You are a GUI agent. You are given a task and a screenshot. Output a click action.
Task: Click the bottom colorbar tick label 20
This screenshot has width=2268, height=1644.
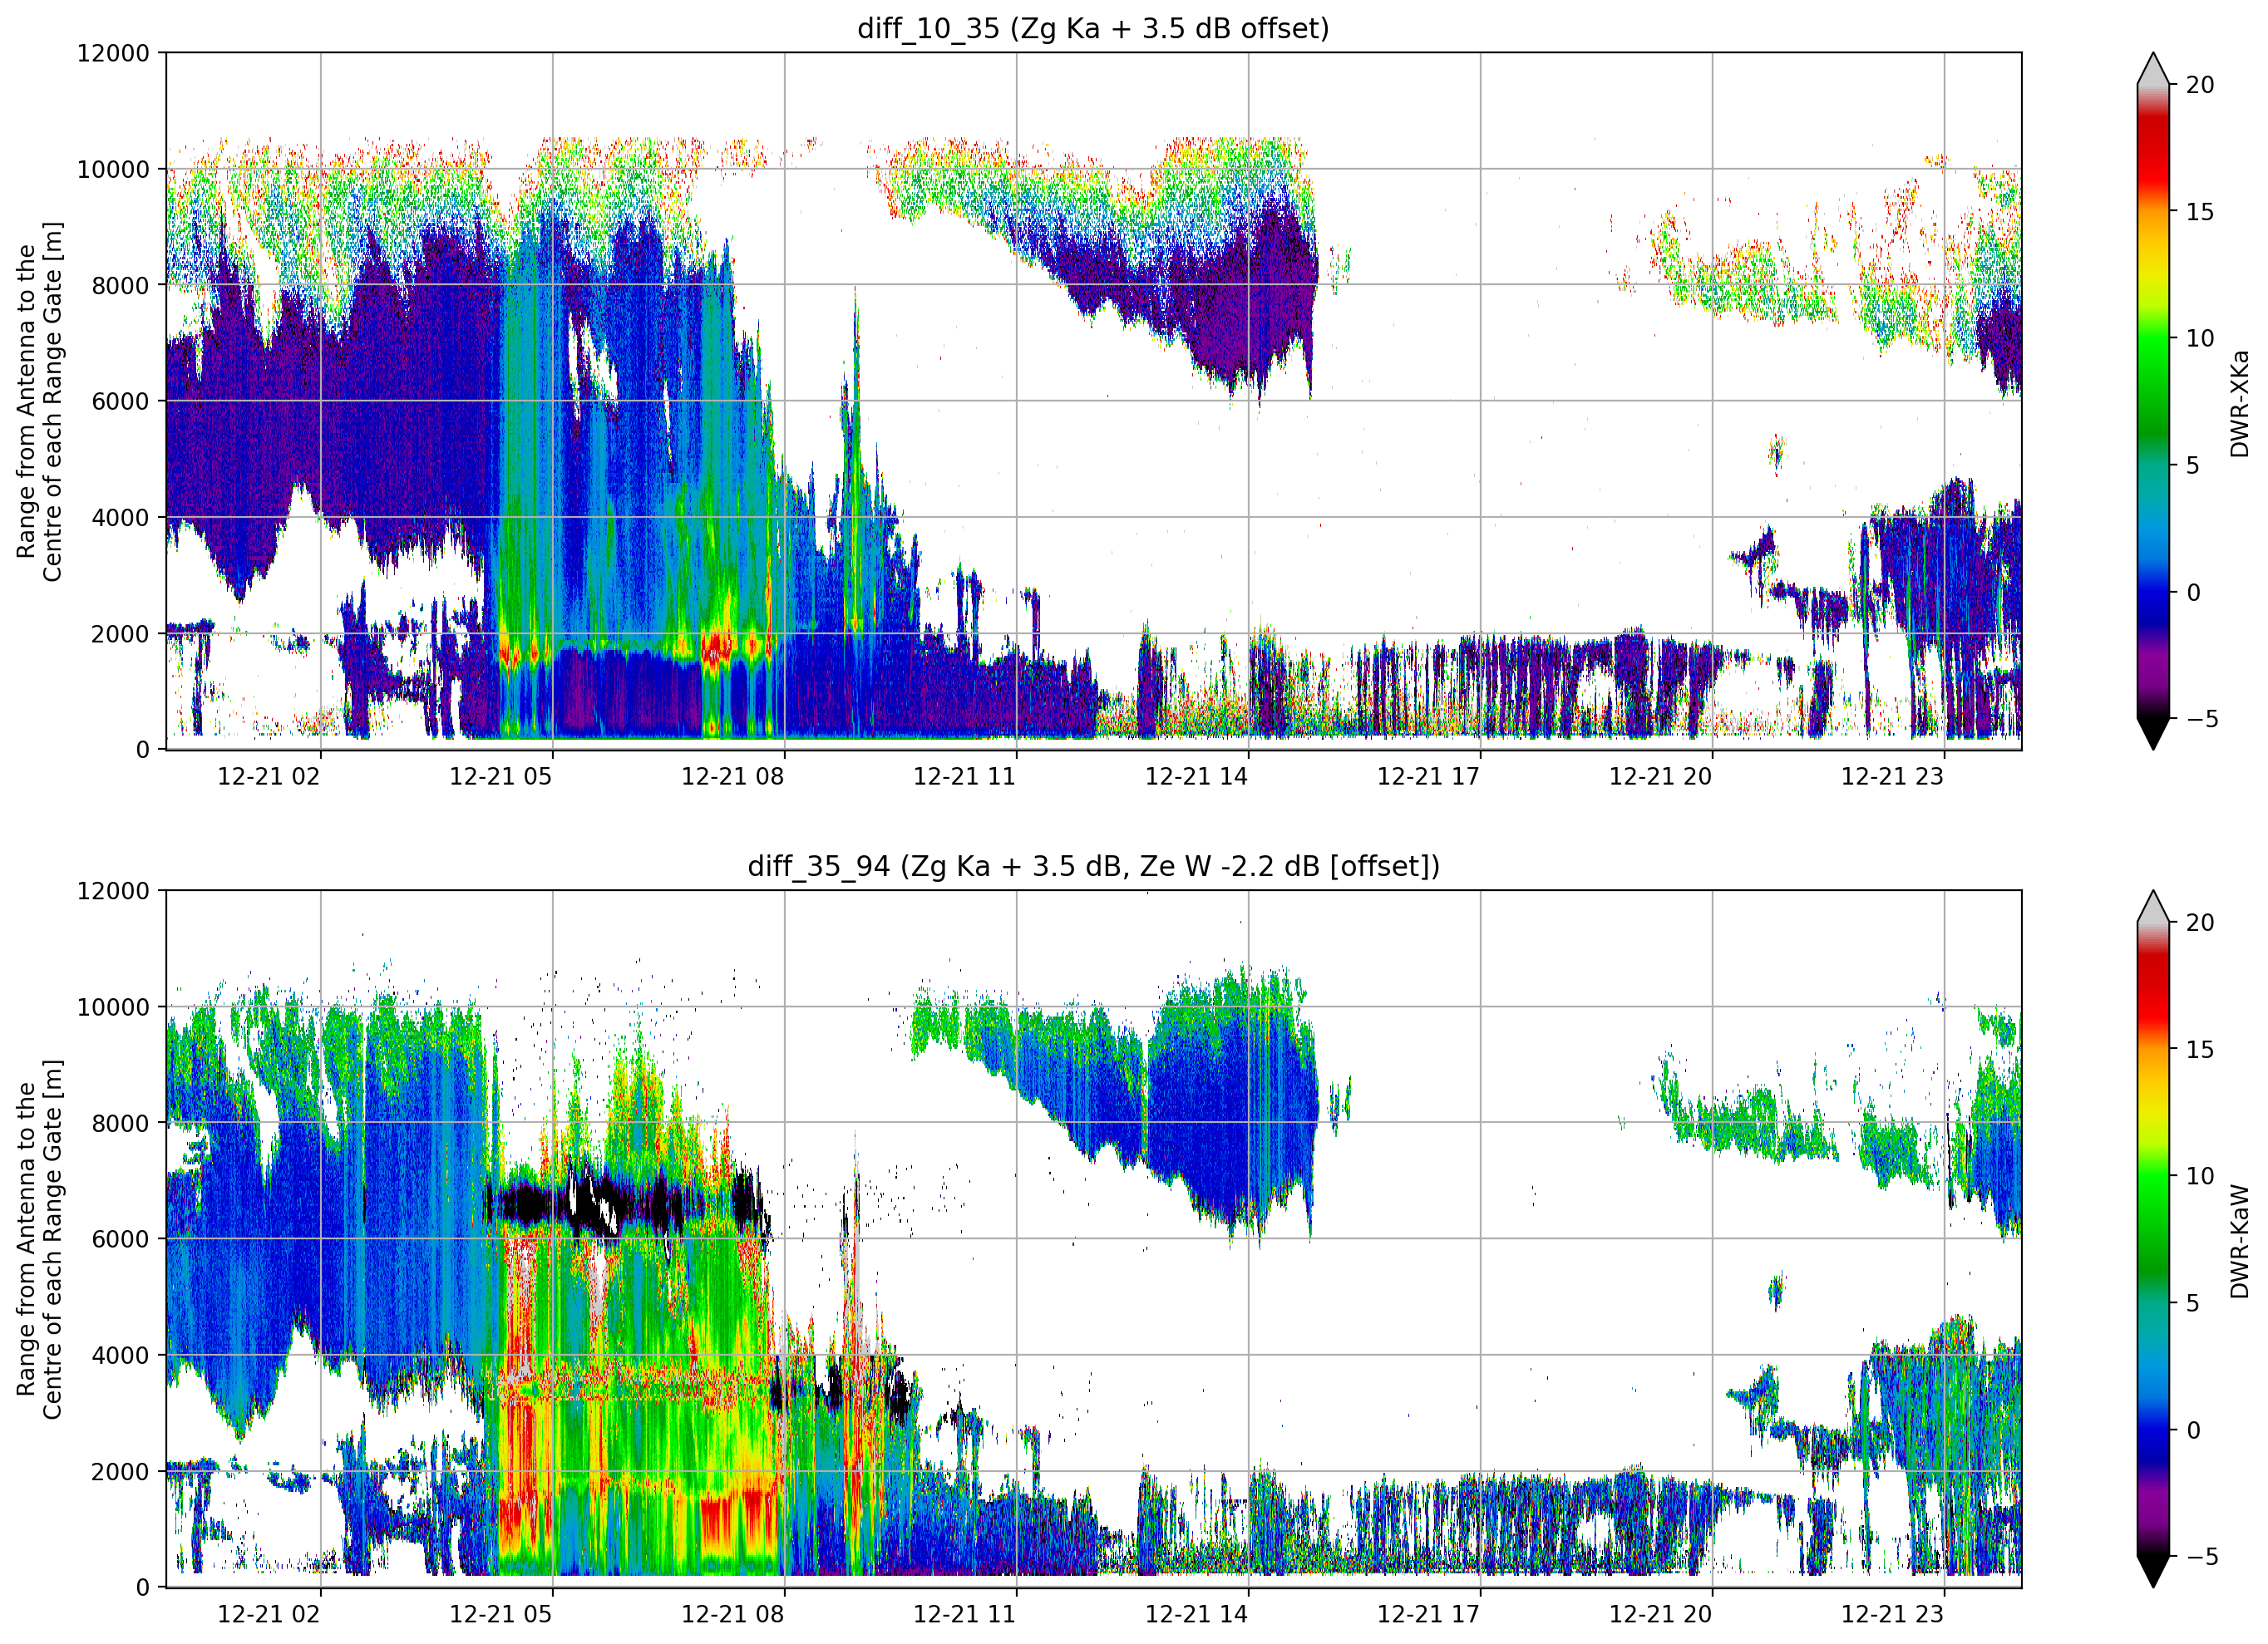[x=2200, y=922]
